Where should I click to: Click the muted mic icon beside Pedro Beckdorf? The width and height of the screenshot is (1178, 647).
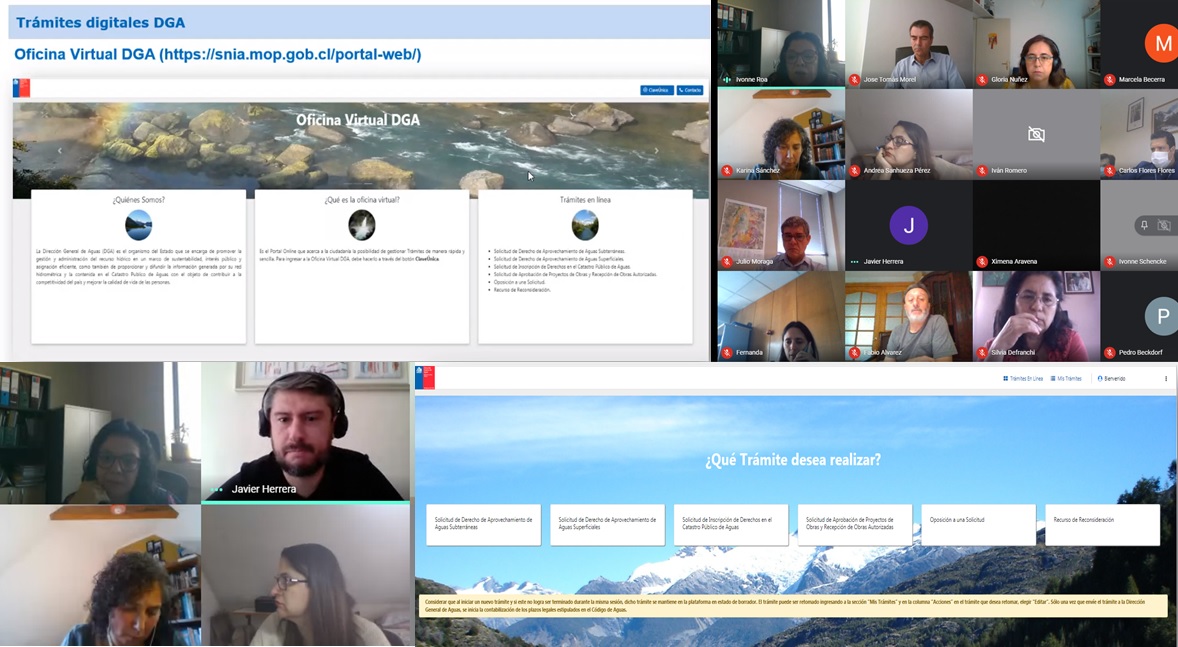[1110, 352]
